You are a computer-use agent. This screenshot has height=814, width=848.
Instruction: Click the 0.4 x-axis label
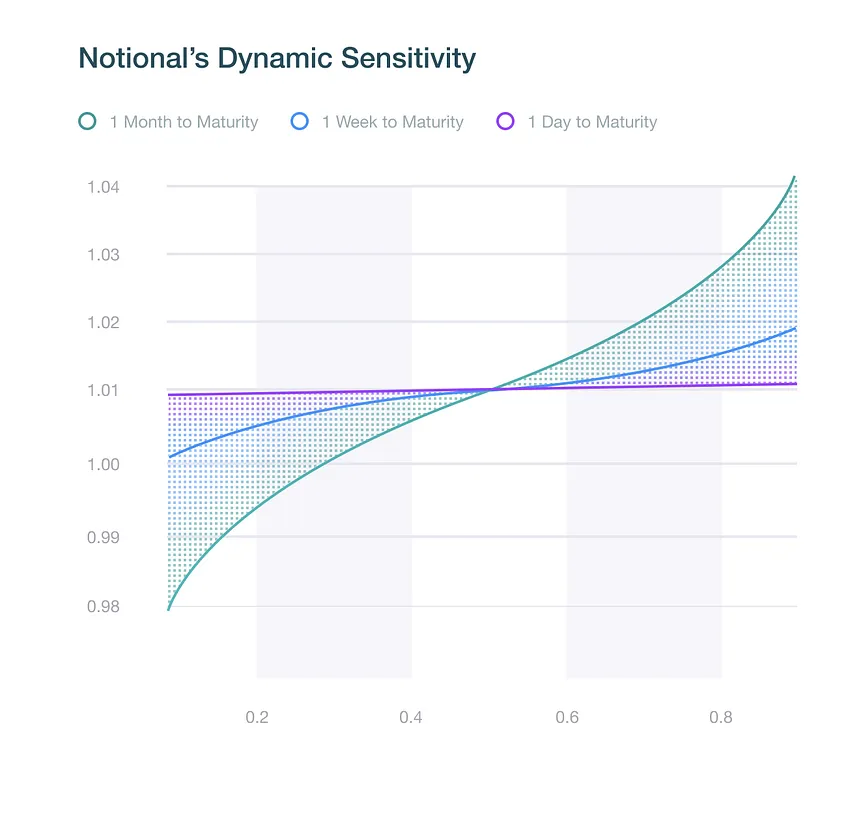point(411,717)
